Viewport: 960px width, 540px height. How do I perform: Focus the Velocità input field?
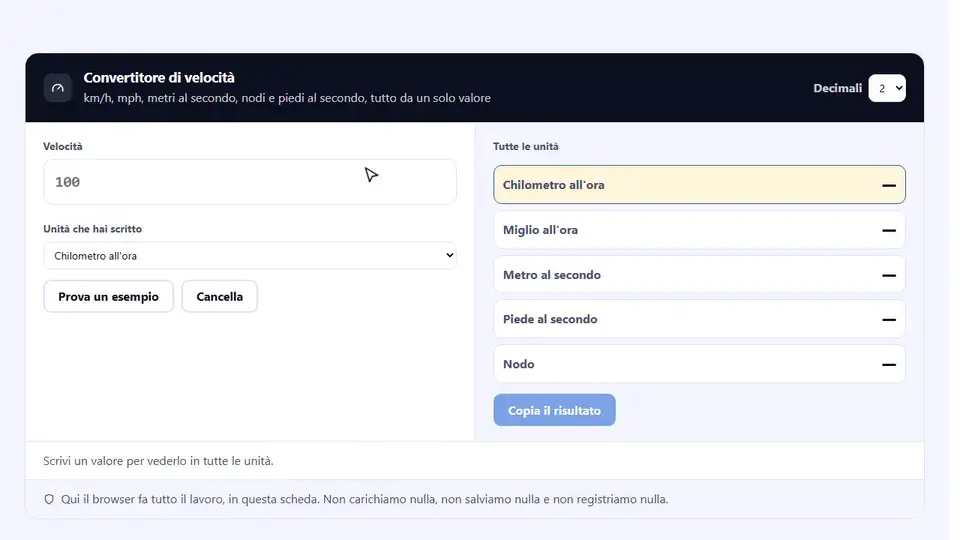coord(250,182)
